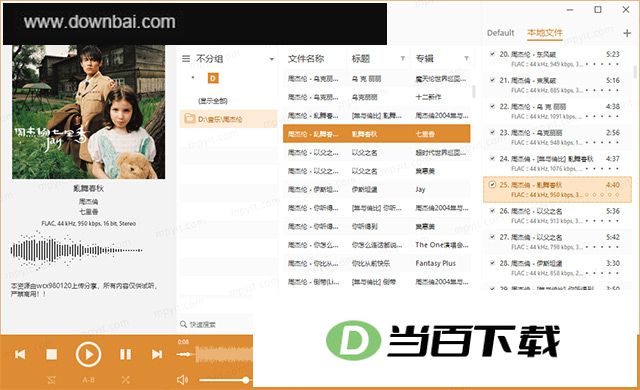Enable A-B loop section
Viewport: 640px width, 390px height.
point(88,380)
